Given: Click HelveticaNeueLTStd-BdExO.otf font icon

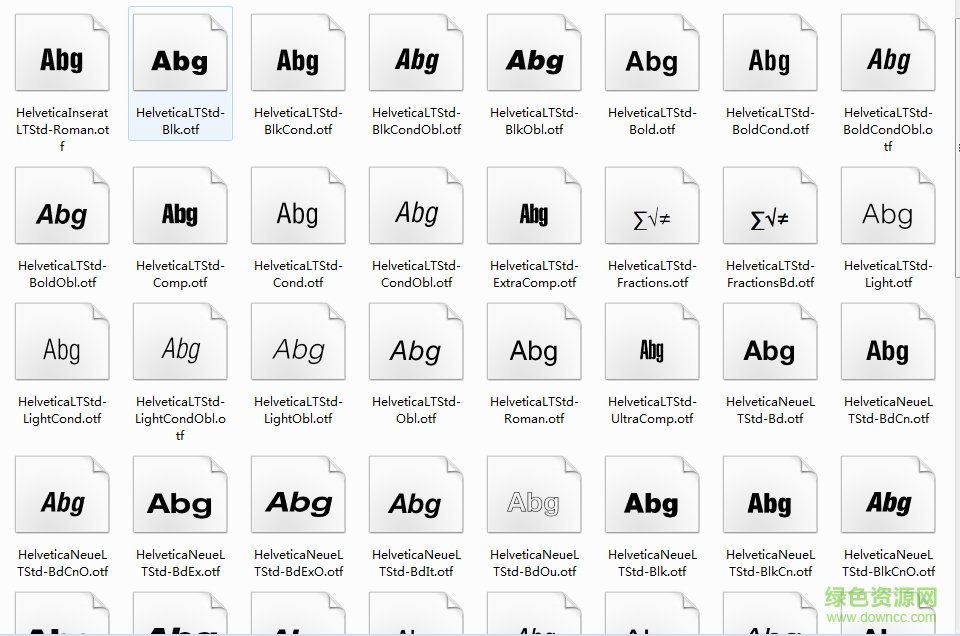Looking at the screenshot, I should tap(298, 495).
